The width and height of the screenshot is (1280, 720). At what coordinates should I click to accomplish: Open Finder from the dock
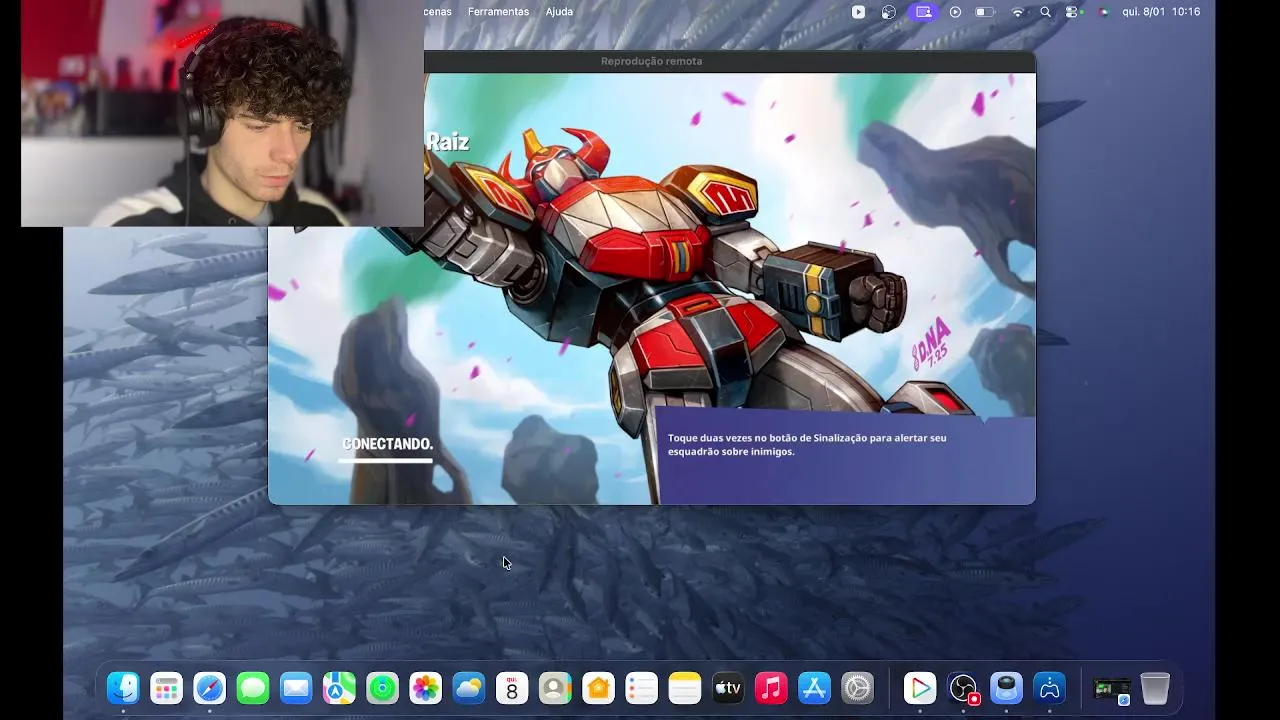pyautogui.click(x=123, y=688)
